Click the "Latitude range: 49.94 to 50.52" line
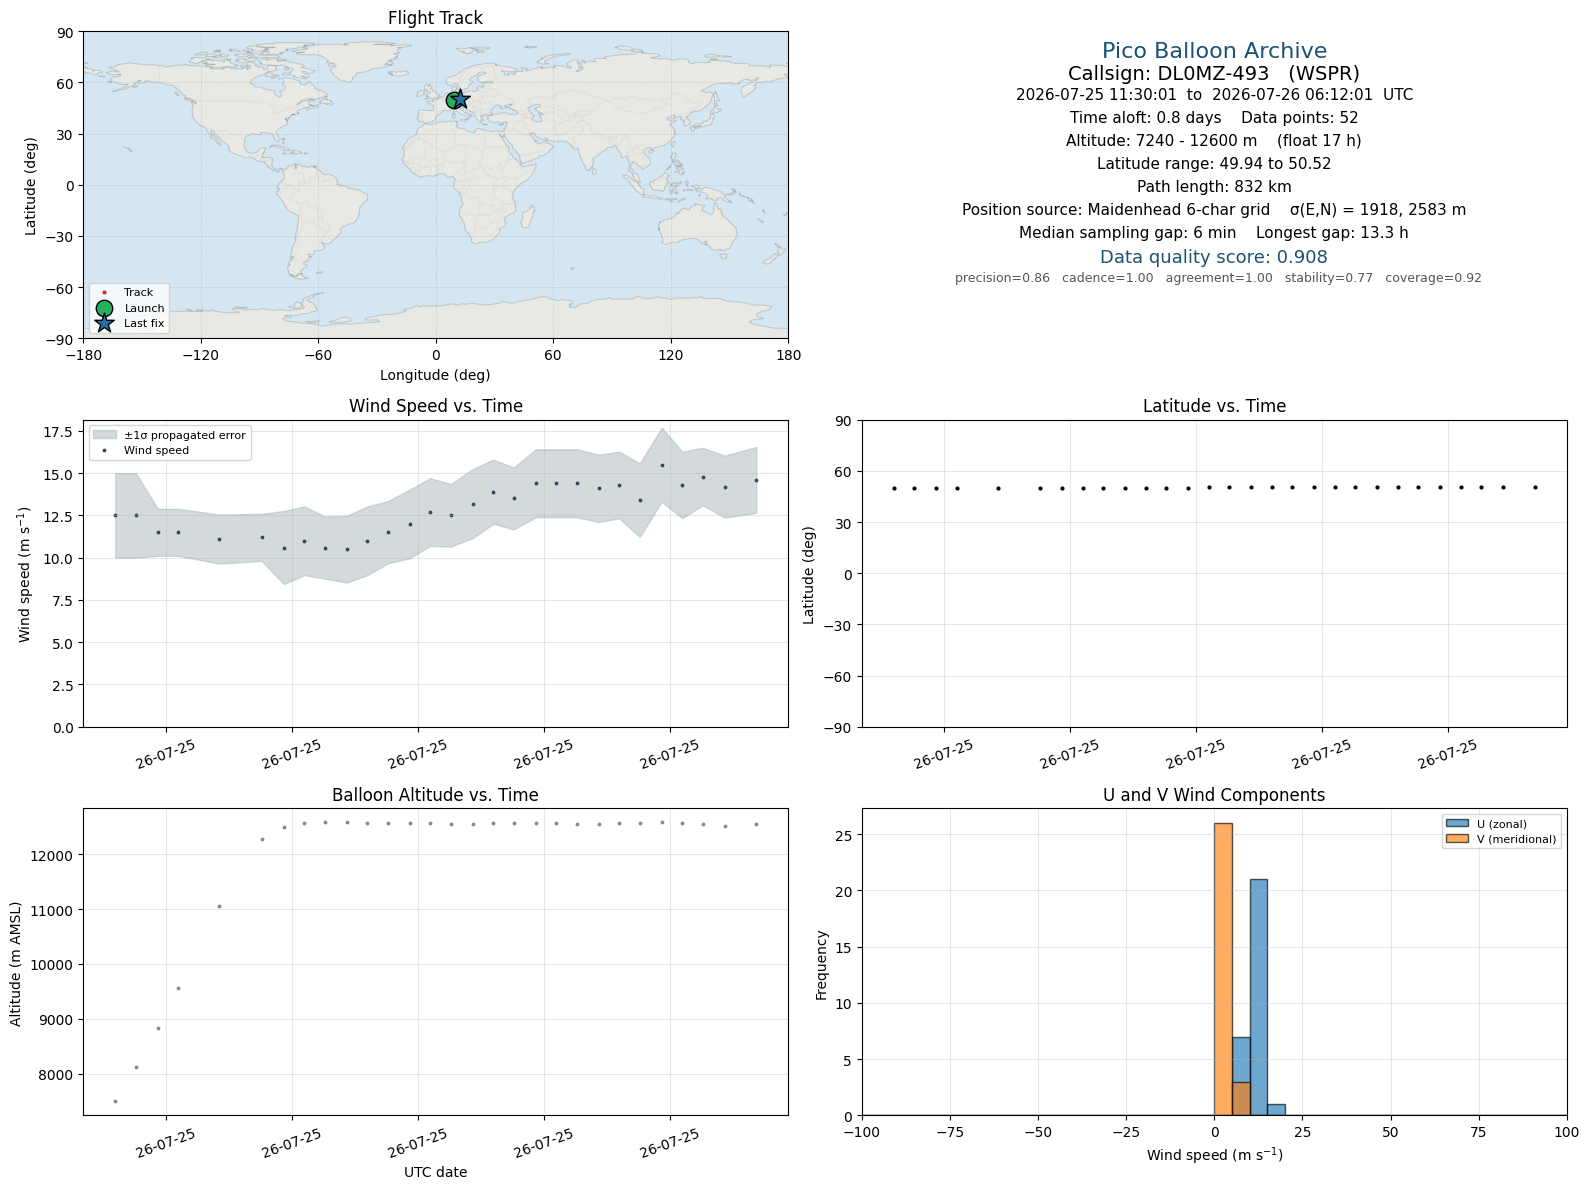This screenshot has height=1189, width=1589. [1214, 164]
